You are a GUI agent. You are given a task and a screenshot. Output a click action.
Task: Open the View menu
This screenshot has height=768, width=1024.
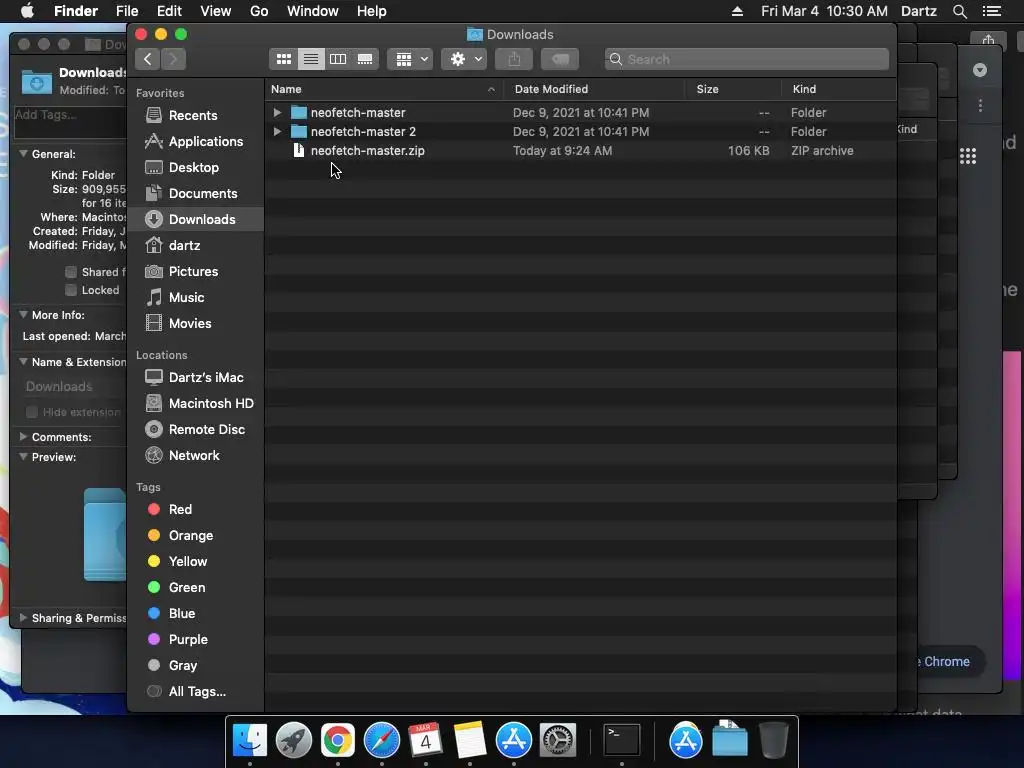pos(216,11)
